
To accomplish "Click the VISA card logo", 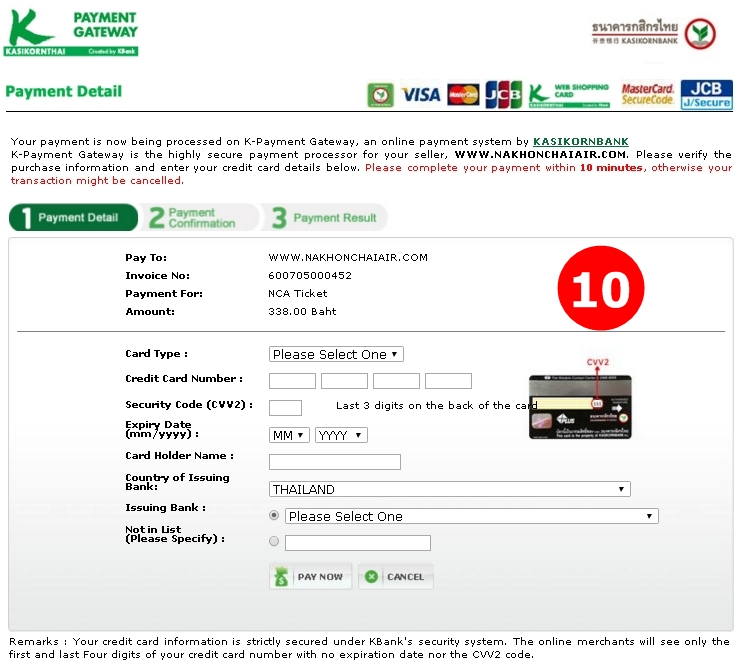I will pyautogui.click(x=421, y=95).
